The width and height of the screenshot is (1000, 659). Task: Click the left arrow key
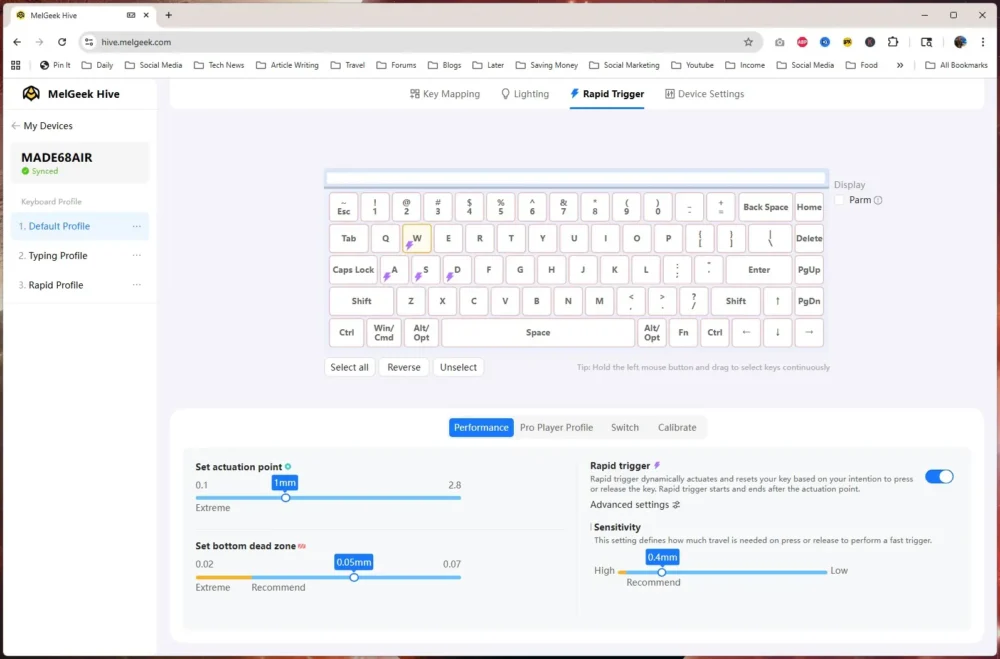tap(746, 332)
